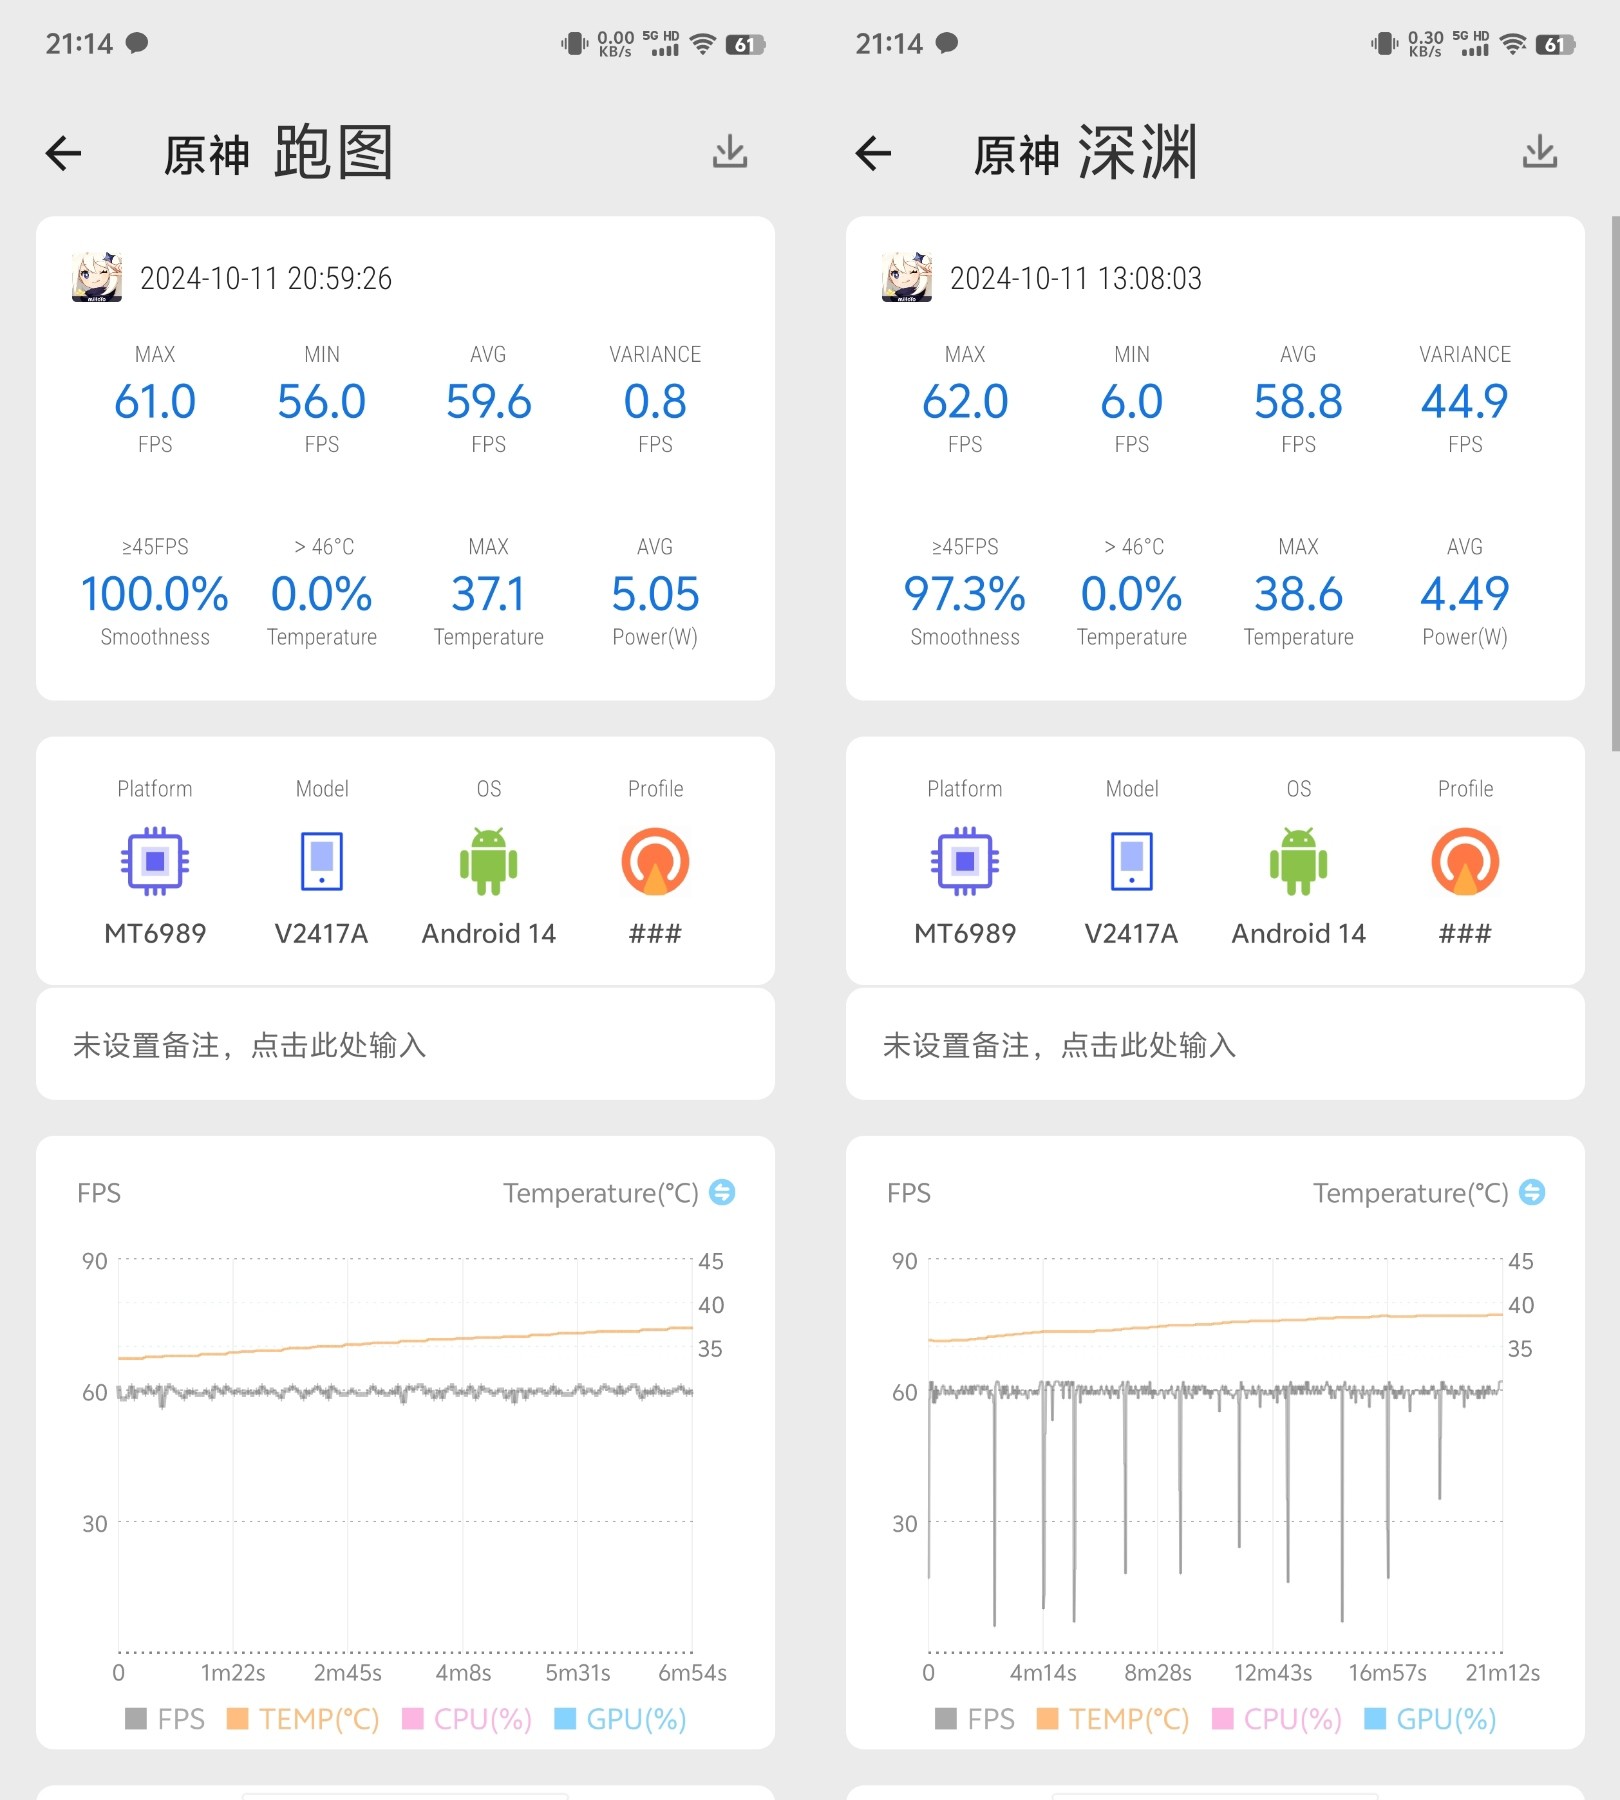
Task: Tap the Wi-Fi icon in left status bar
Action: click(x=703, y=44)
